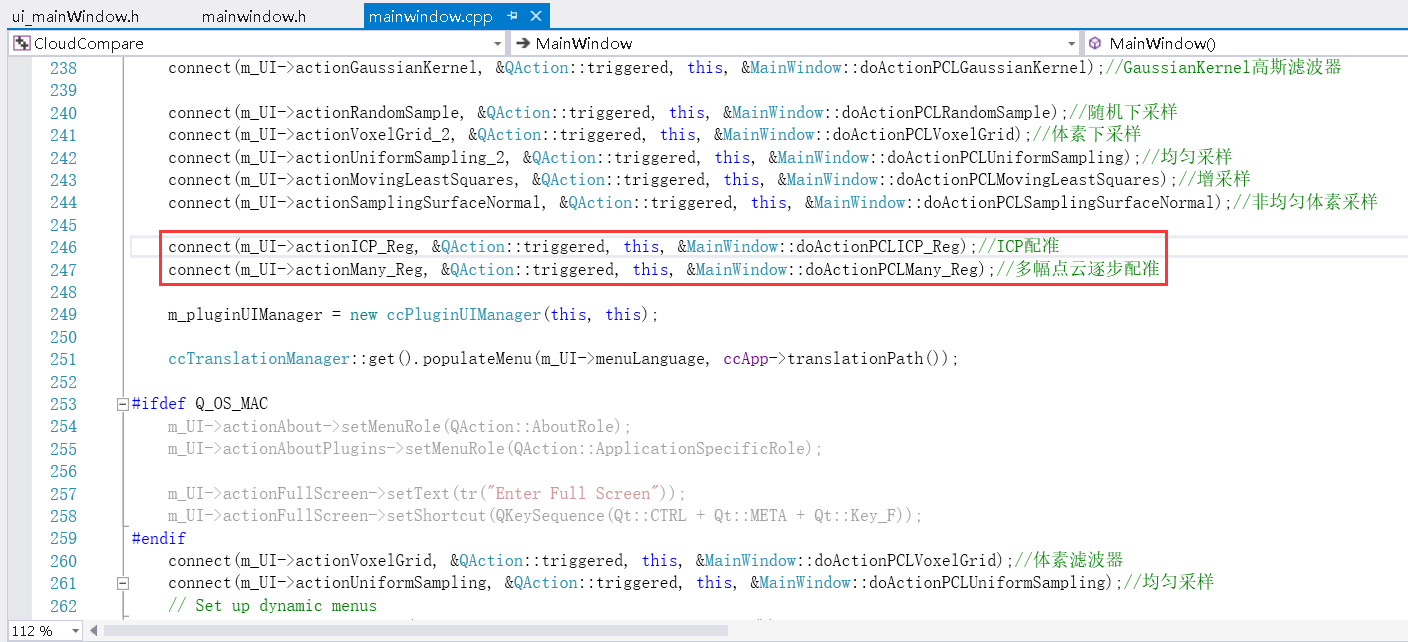Open the CloudCompare scope dropdown
The height and width of the screenshot is (642, 1408).
497,43
